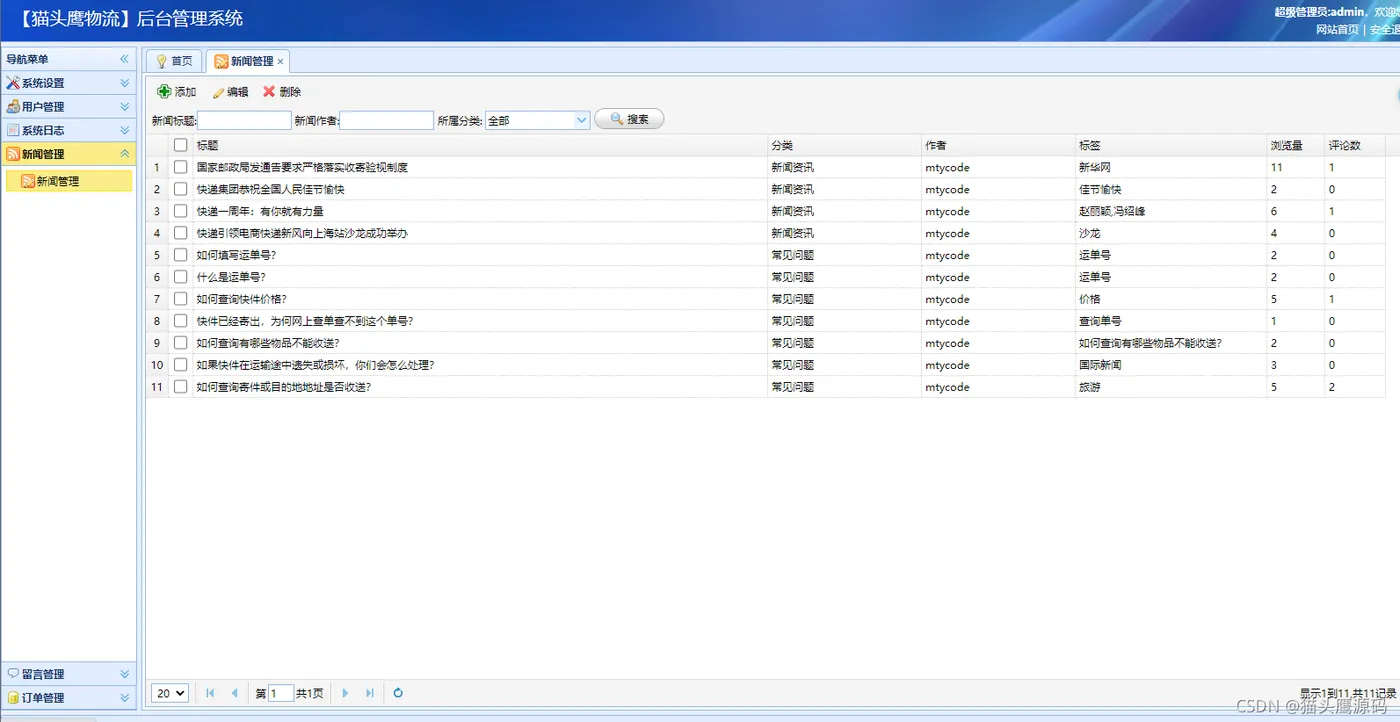The height and width of the screenshot is (722, 1400).
Task: Expand the 系统日志 accordion section
Action: pyautogui.click(x=125, y=130)
